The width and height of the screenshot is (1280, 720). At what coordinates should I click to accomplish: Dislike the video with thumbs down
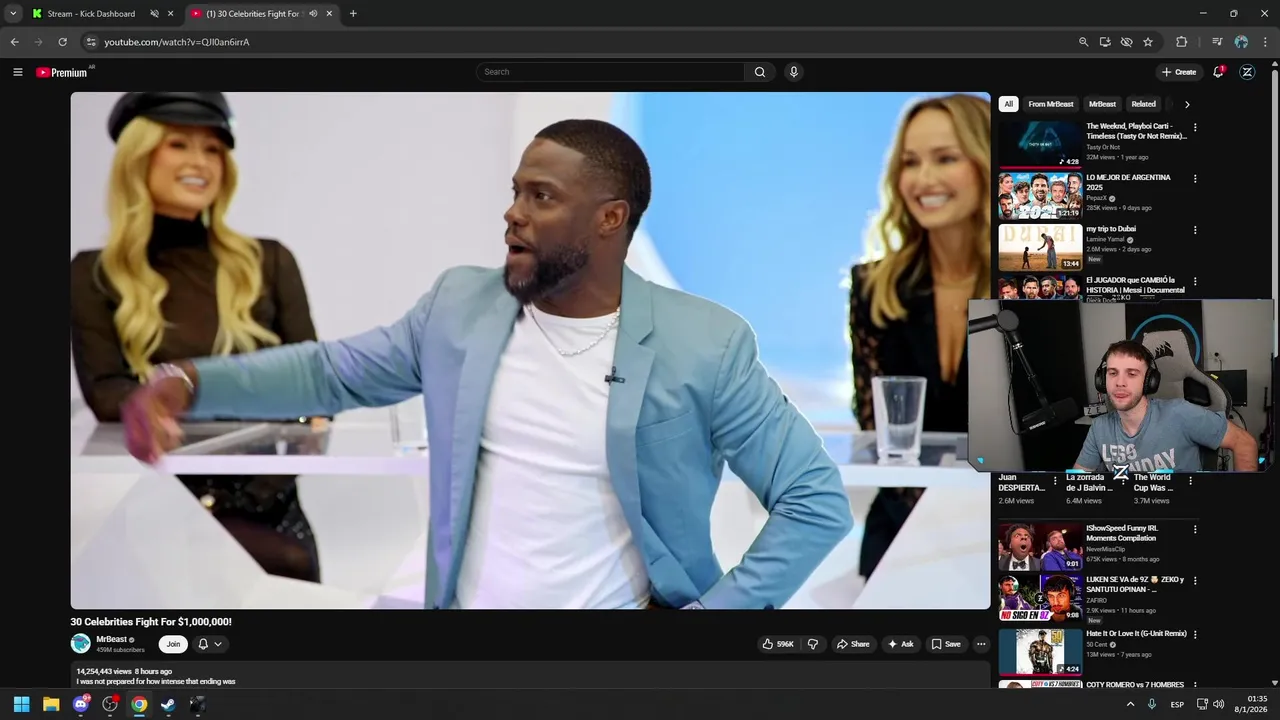point(813,644)
